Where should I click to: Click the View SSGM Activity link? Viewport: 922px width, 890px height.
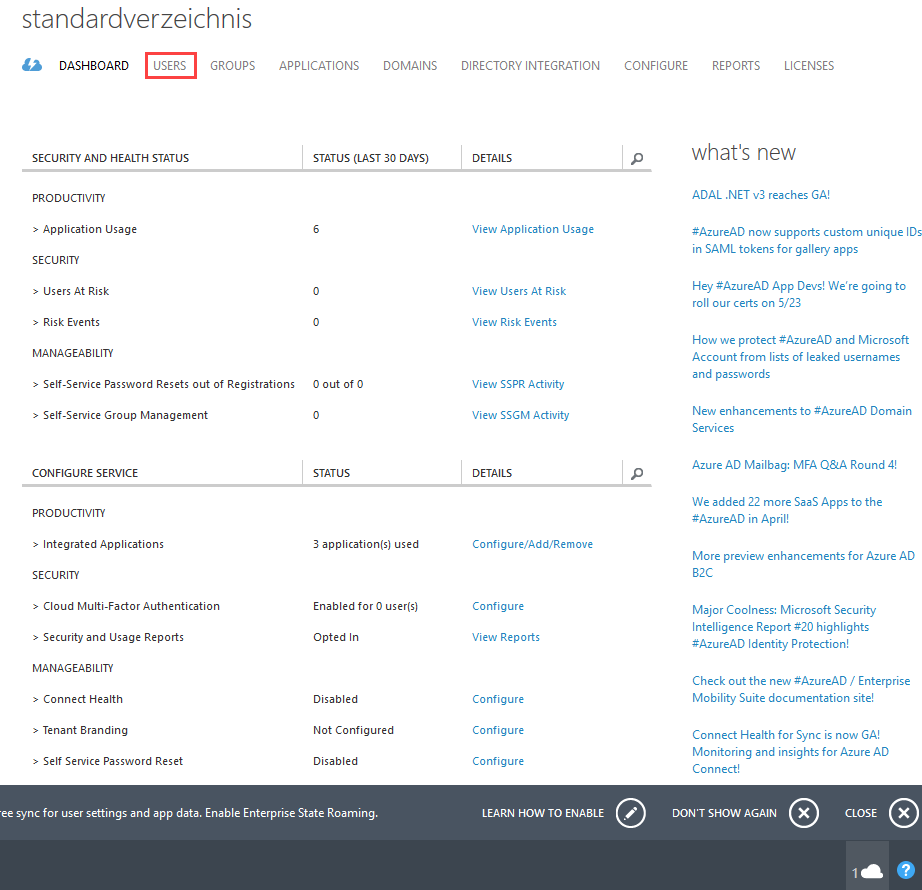tap(520, 415)
